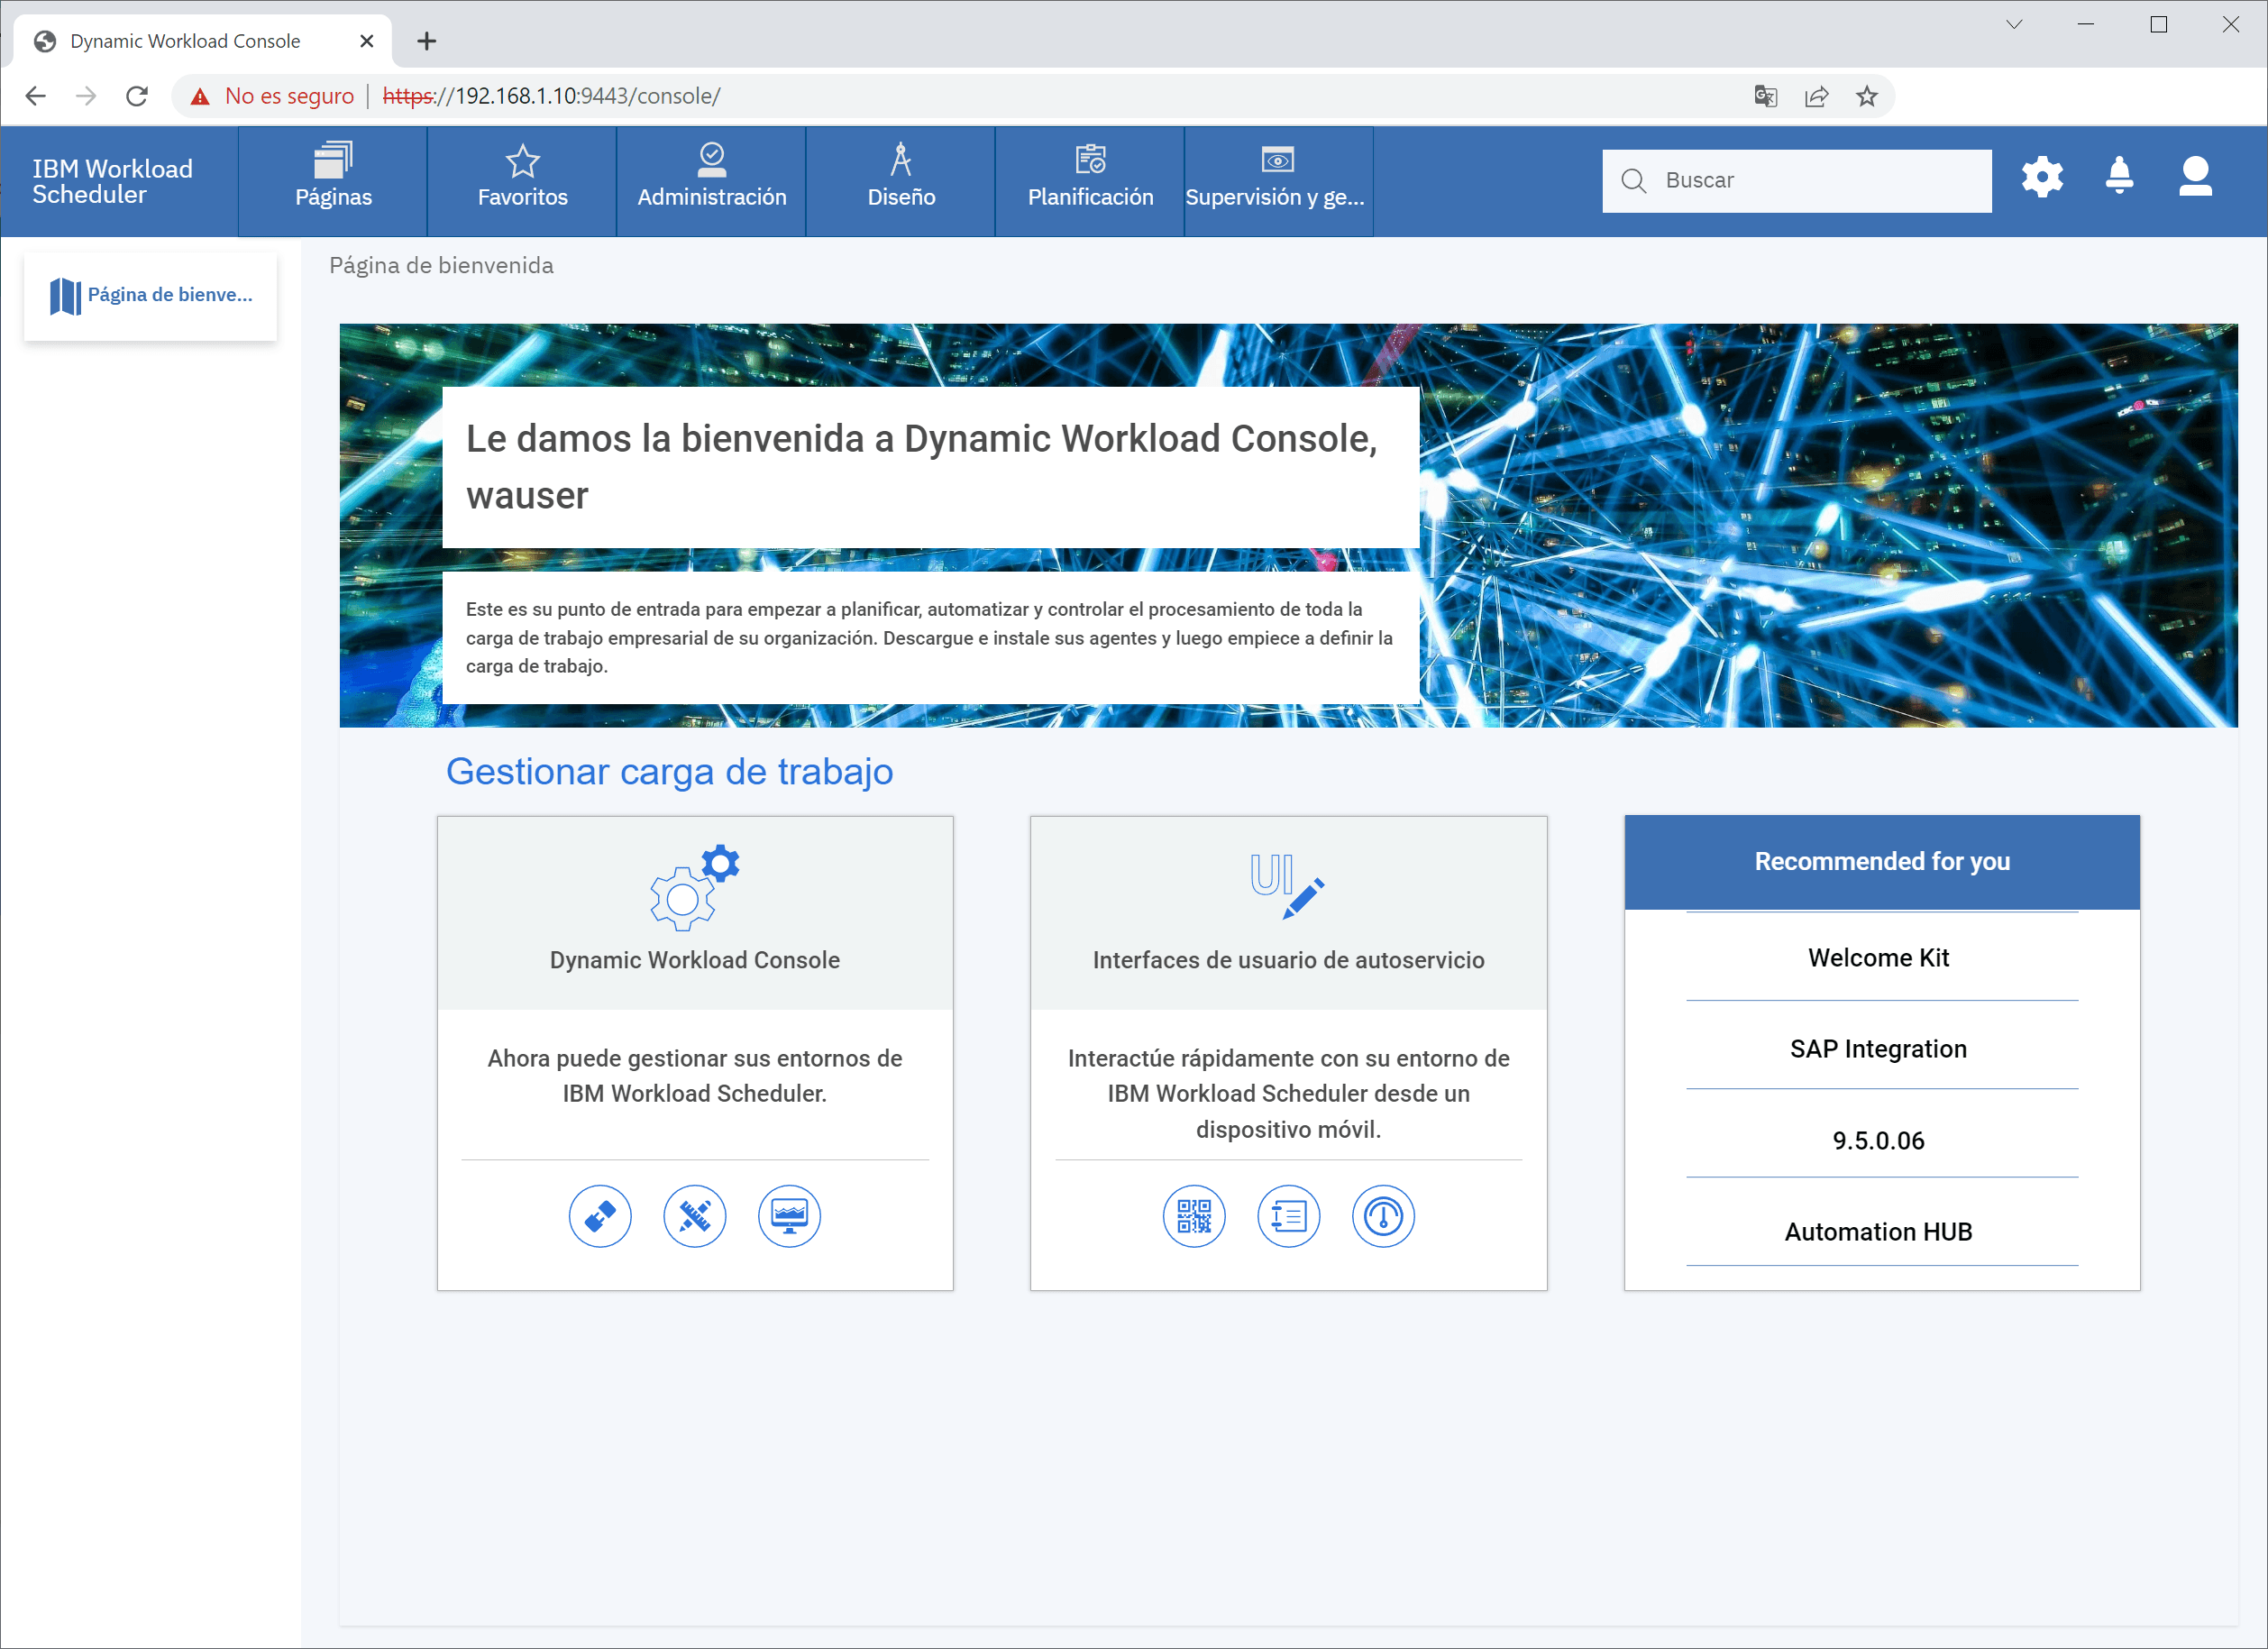Image resolution: width=2268 pixels, height=1649 pixels.
Task: Click the gears icon above Dynamic Workload Console
Action: 694,888
